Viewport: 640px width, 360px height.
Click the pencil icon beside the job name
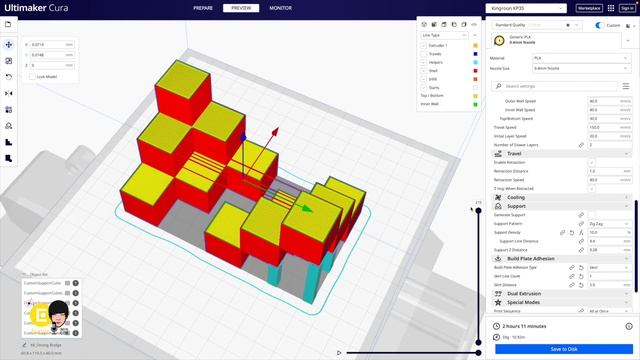(25, 345)
